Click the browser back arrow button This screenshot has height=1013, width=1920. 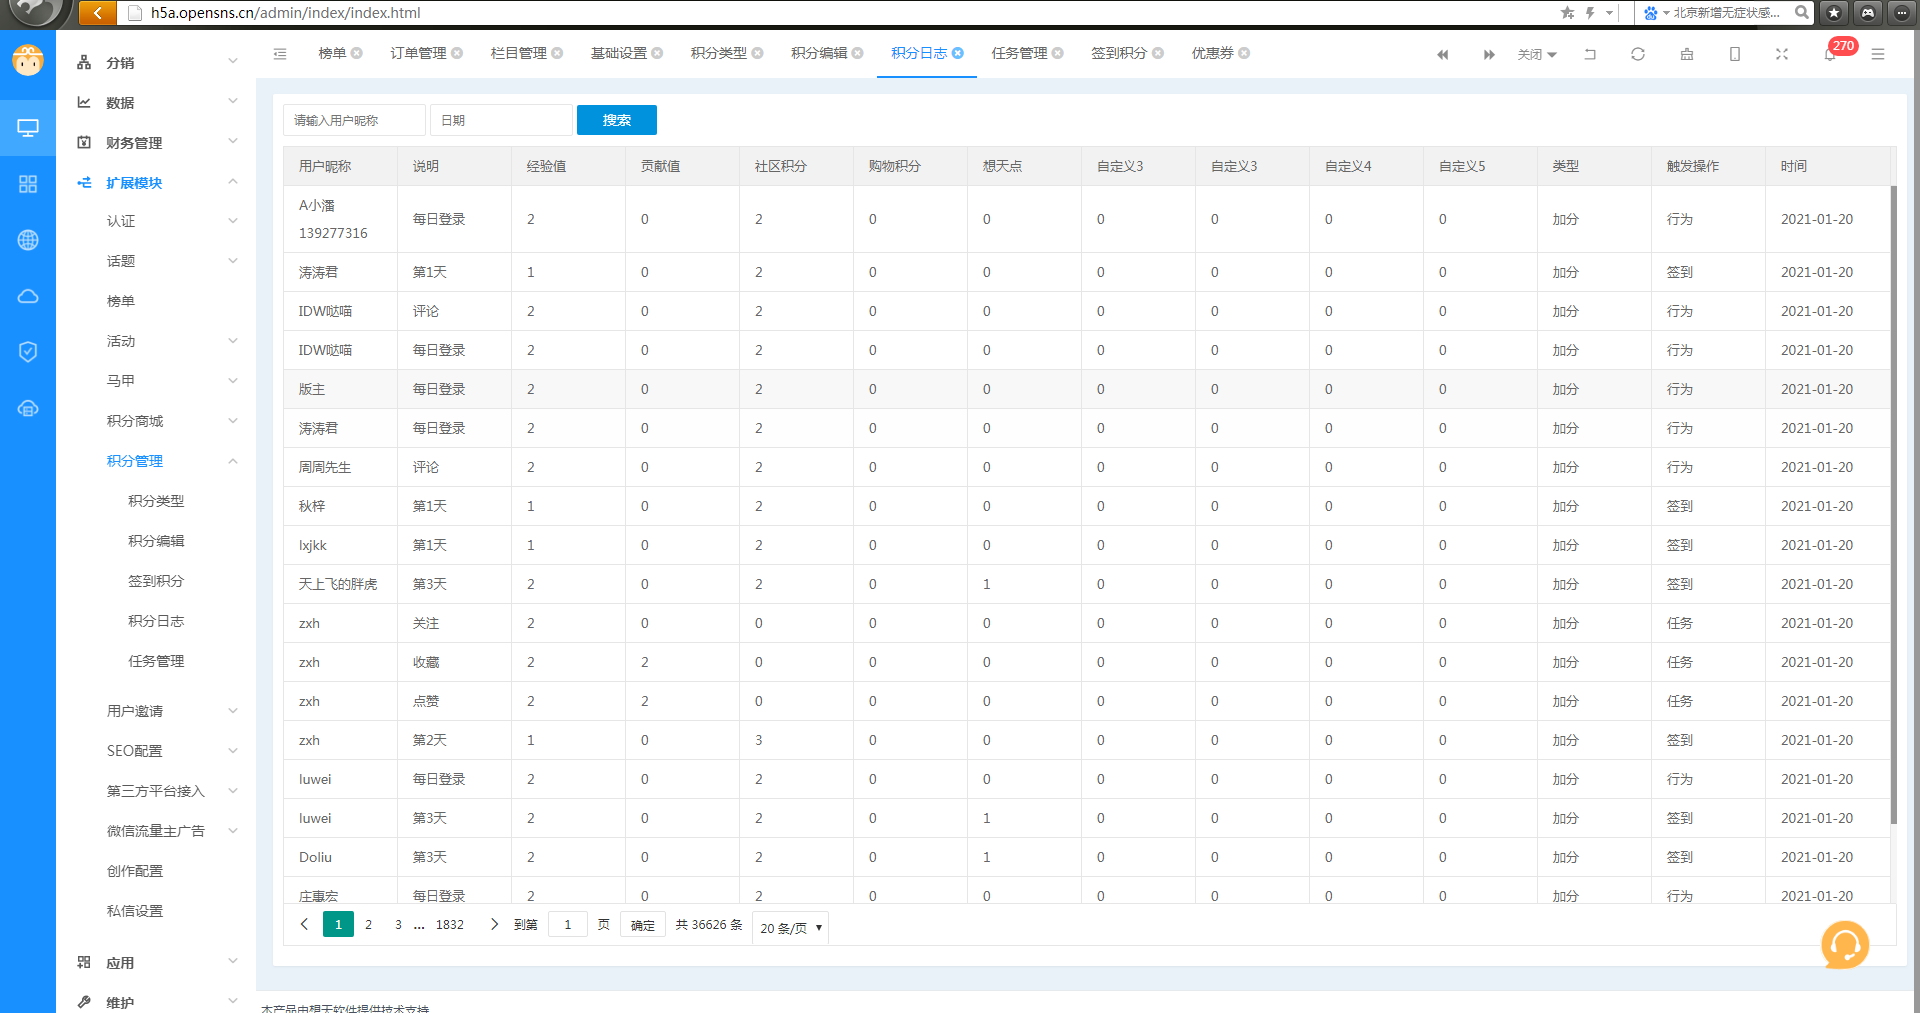click(97, 12)
